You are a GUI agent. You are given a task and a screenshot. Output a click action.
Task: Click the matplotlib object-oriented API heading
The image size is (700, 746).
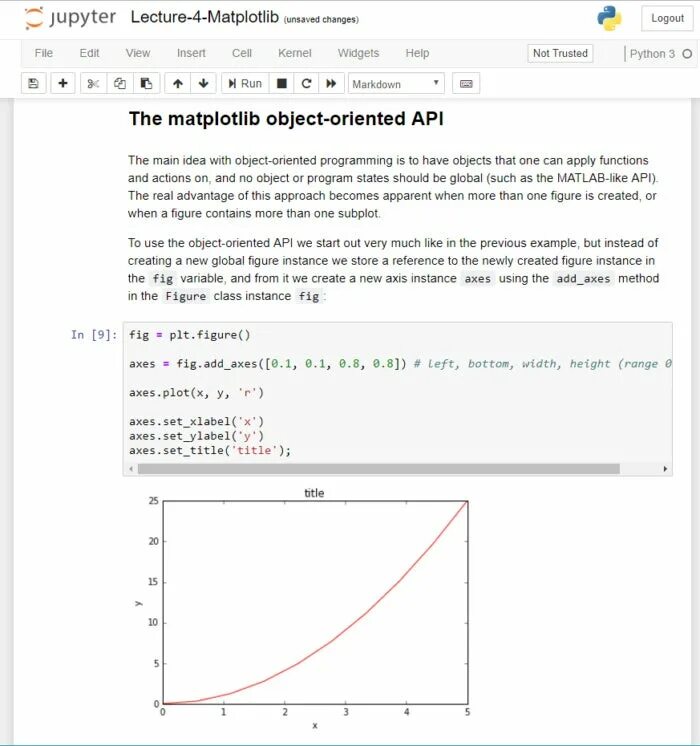(x=286, y=118)
